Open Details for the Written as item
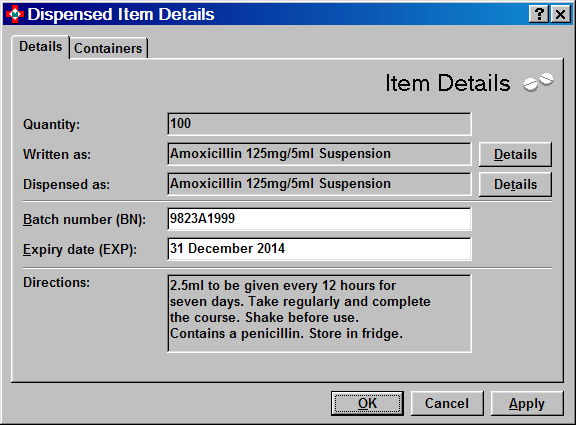This screenshot has height=425, width=576. coord(515,154)
